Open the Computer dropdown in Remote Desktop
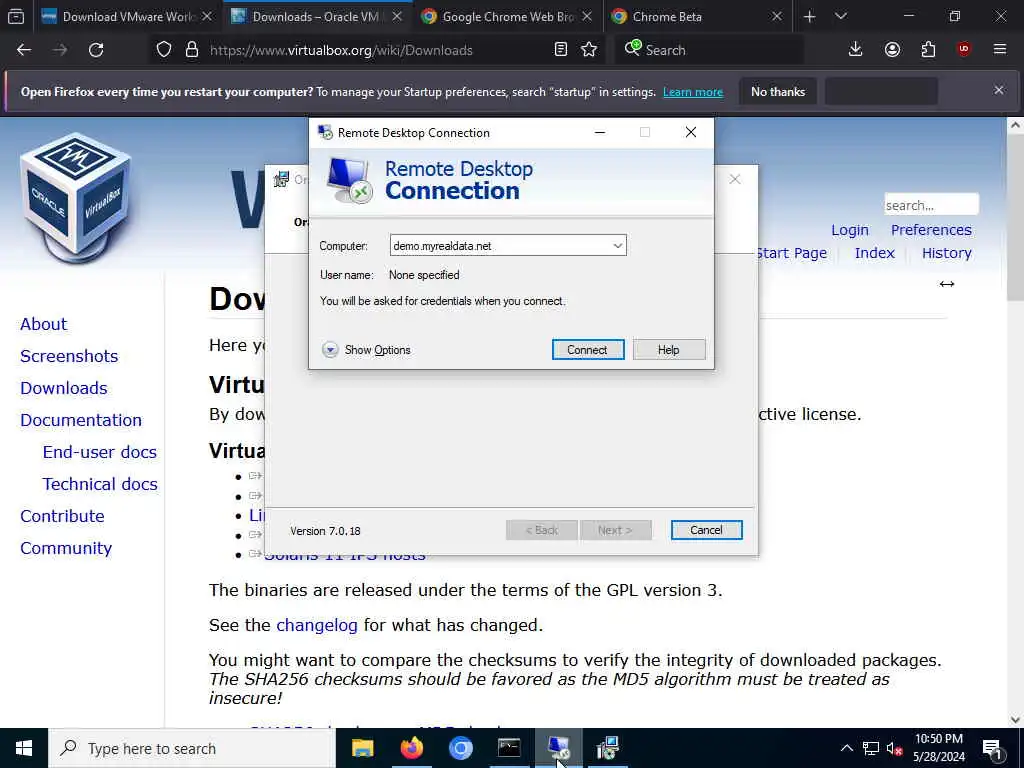Viewport: 1024px width, 768px height. click(x=617, y=246)
